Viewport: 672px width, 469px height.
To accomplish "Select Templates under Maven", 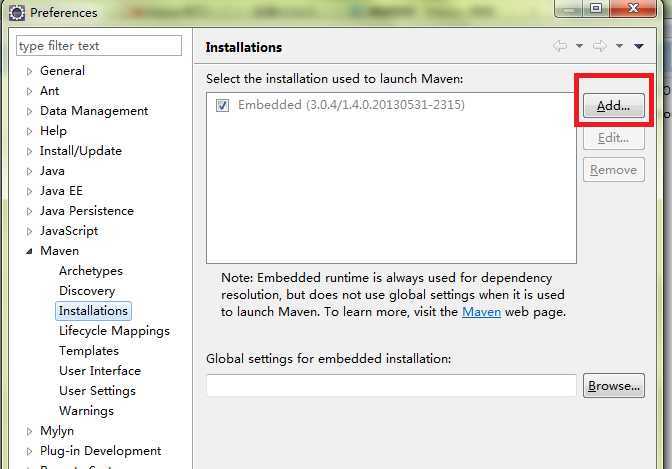I will pos(89,351).
